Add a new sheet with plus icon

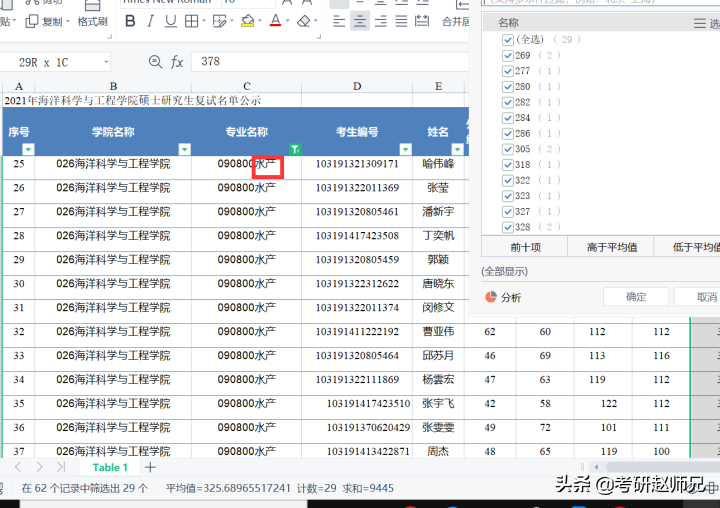point(150,467)
